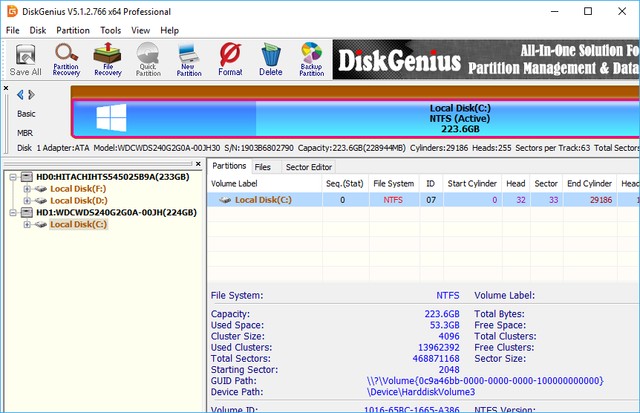
Task: Click the Local Disk(D:) drive icon in the tree
Action: [x=40, y=200]
